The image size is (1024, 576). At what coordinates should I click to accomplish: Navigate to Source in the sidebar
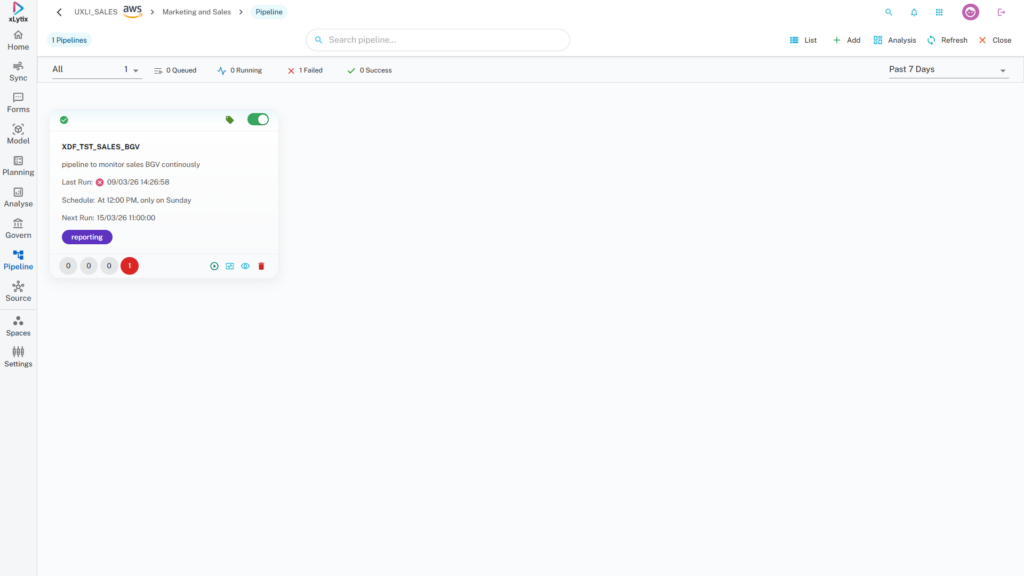[18, 291]
